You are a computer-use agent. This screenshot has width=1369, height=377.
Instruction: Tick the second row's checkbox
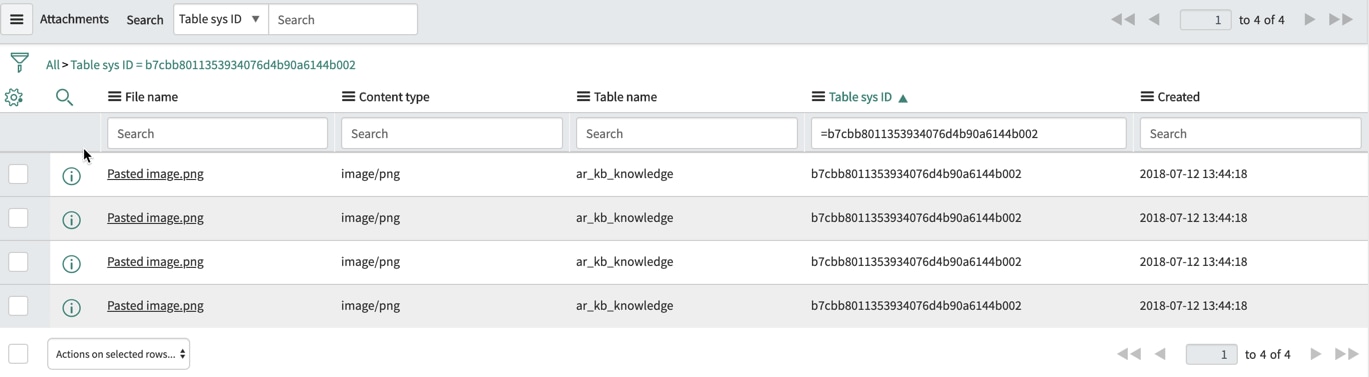click(18, 218)
